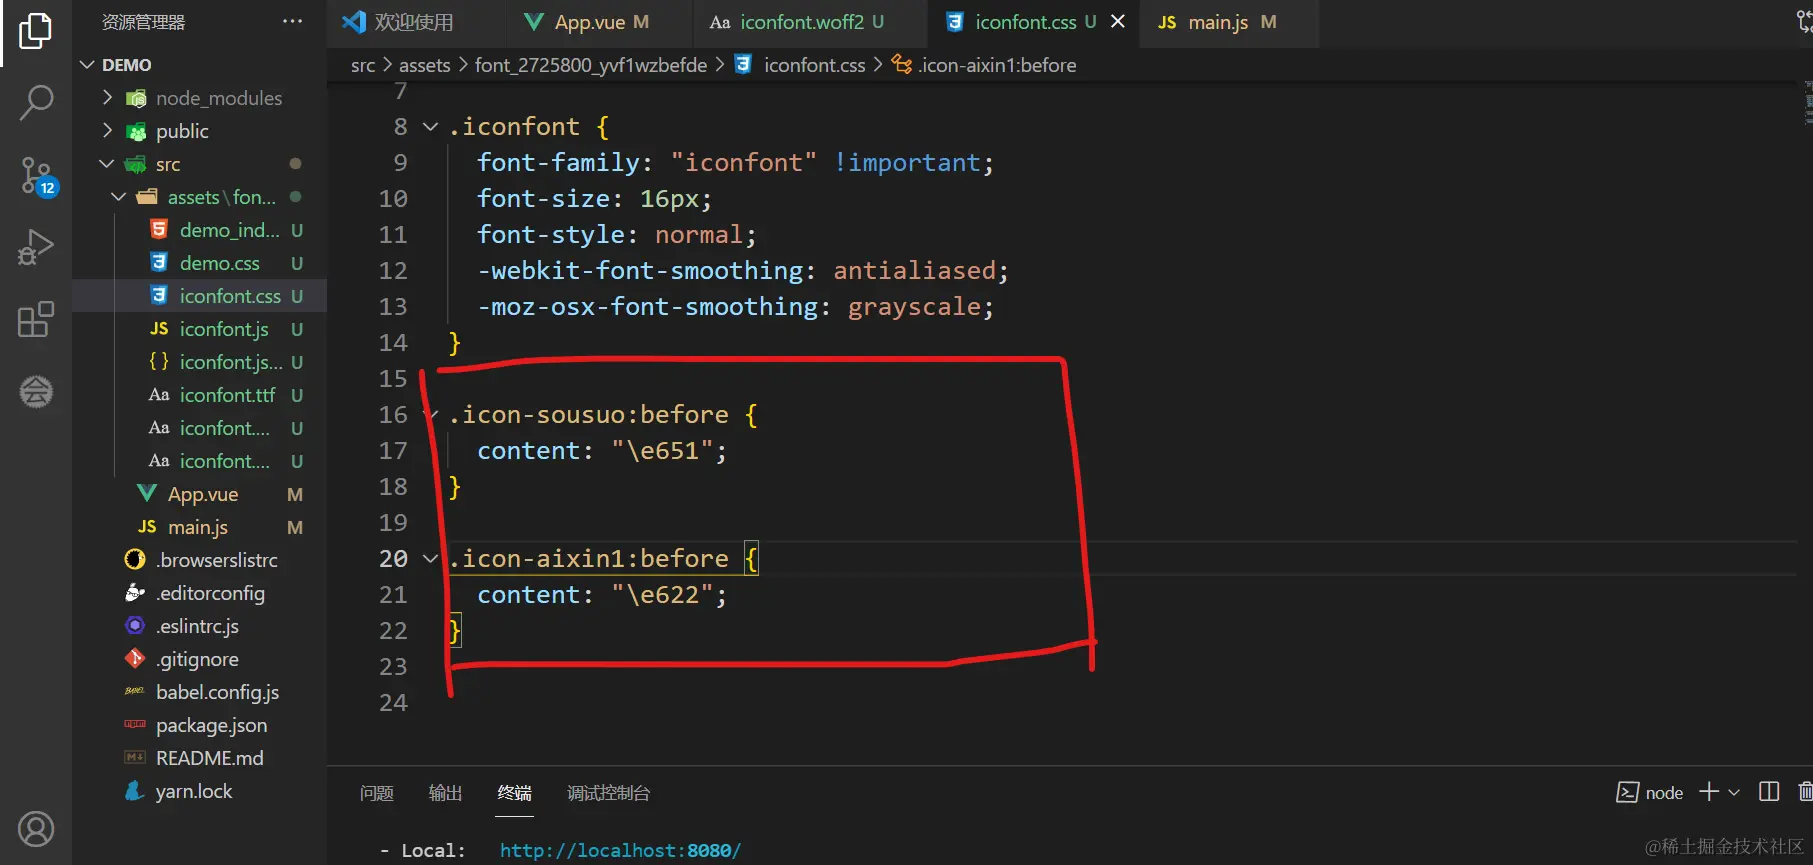Create a new terminal with plus icon

click(1709, 792)
